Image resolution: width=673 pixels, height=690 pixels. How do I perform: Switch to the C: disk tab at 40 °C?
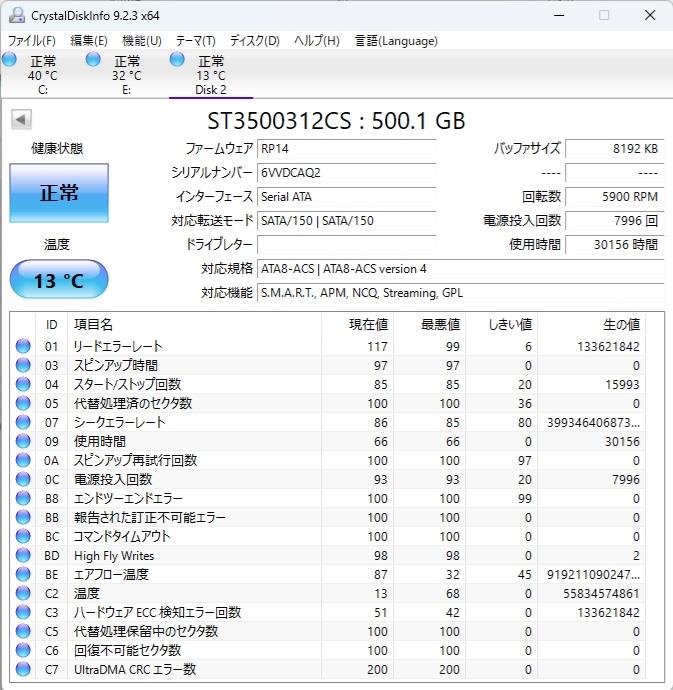[x=42, y=75]
